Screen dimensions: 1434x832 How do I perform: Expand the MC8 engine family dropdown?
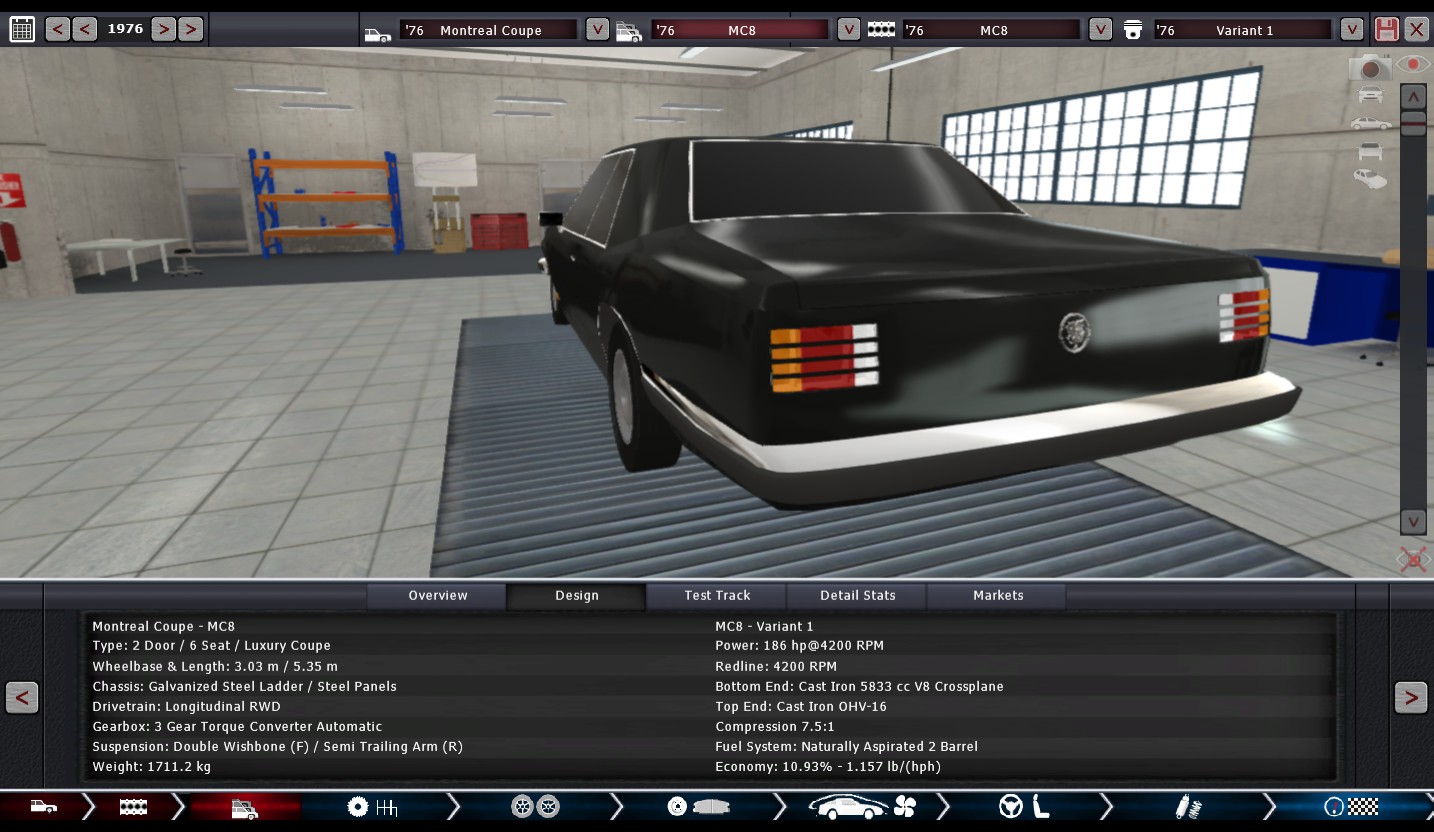coord(1100,29)
